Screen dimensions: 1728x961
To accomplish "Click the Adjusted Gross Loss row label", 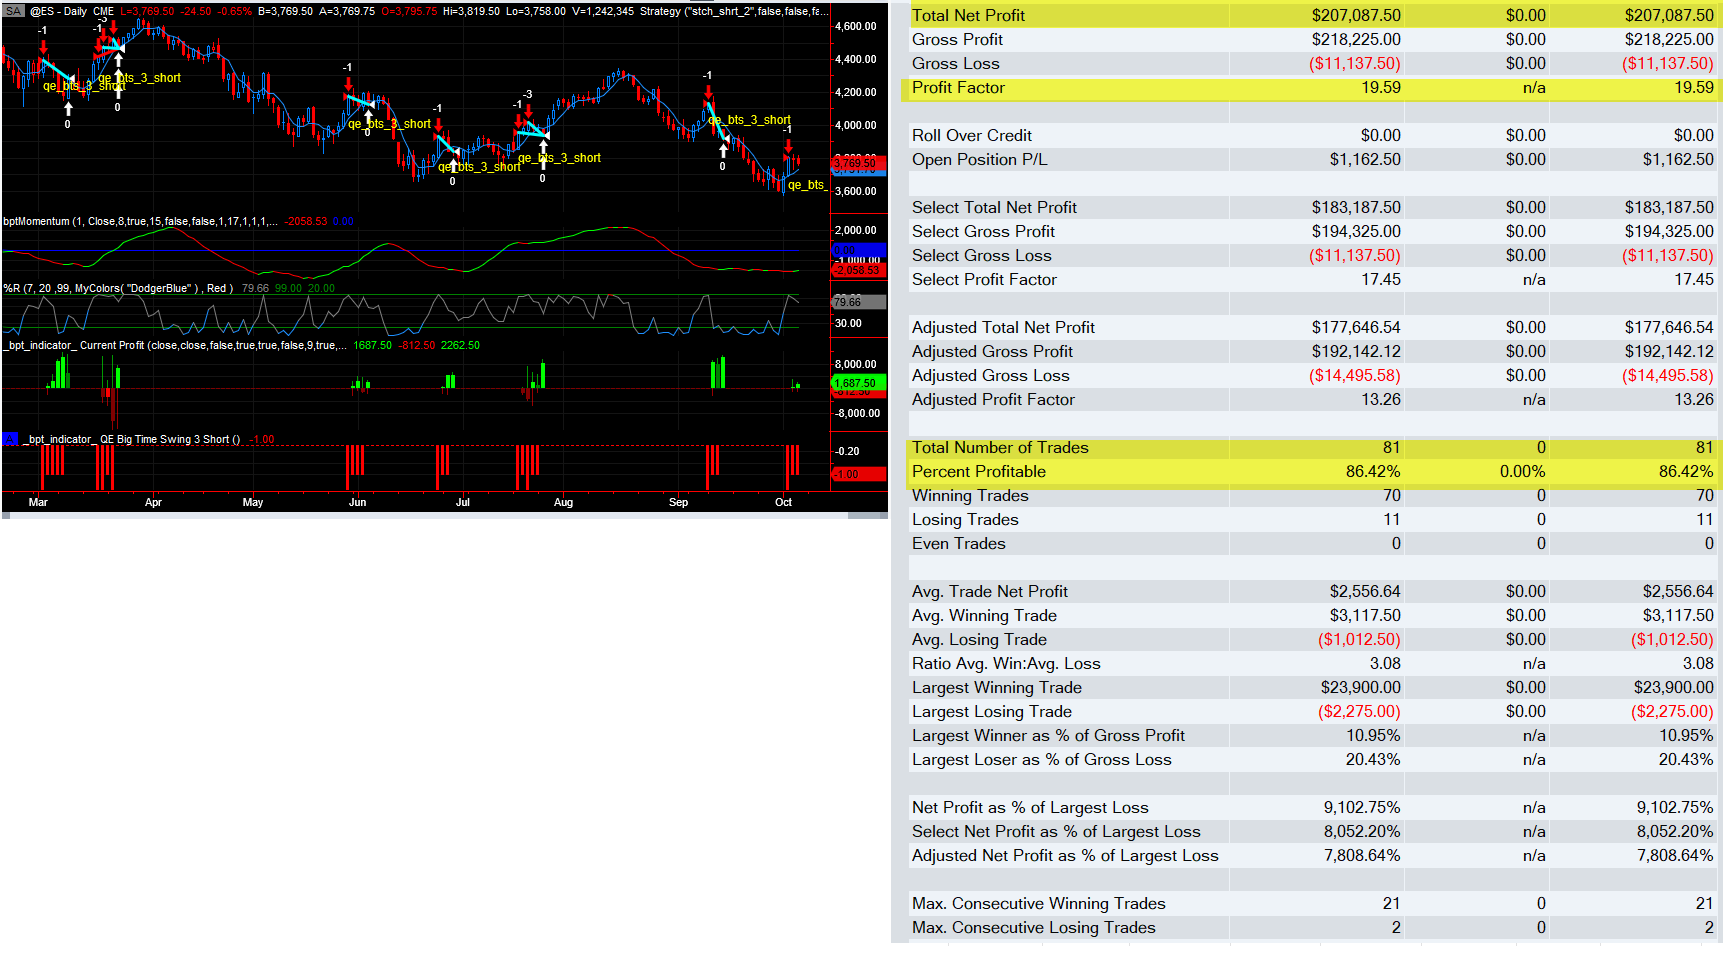I will coord(990,375).
